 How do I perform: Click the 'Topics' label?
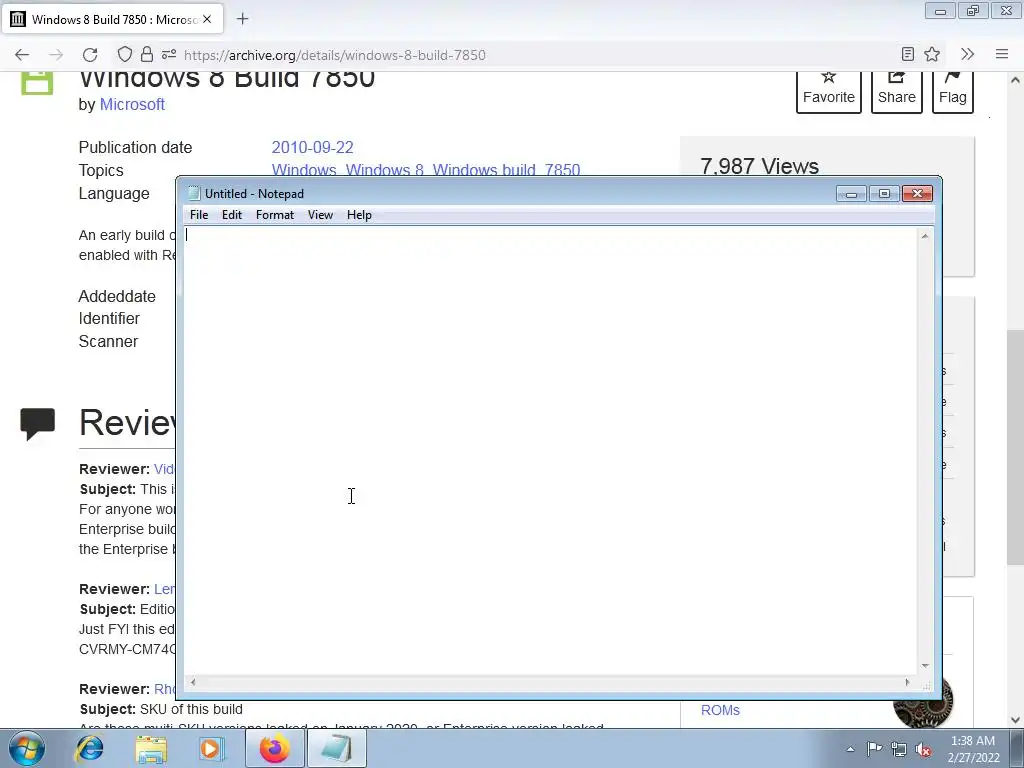[x=101, y=170]
